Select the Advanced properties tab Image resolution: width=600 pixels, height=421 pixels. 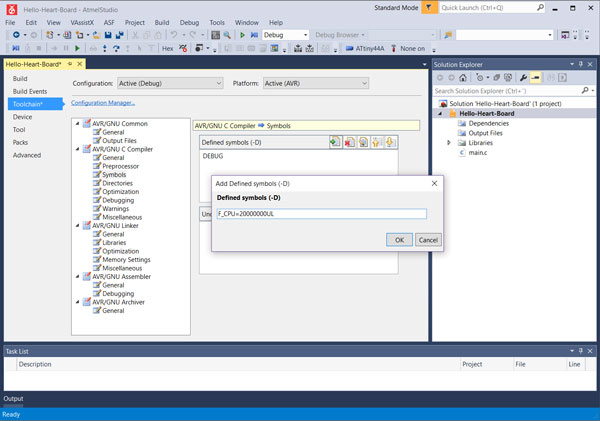(27, 155)
